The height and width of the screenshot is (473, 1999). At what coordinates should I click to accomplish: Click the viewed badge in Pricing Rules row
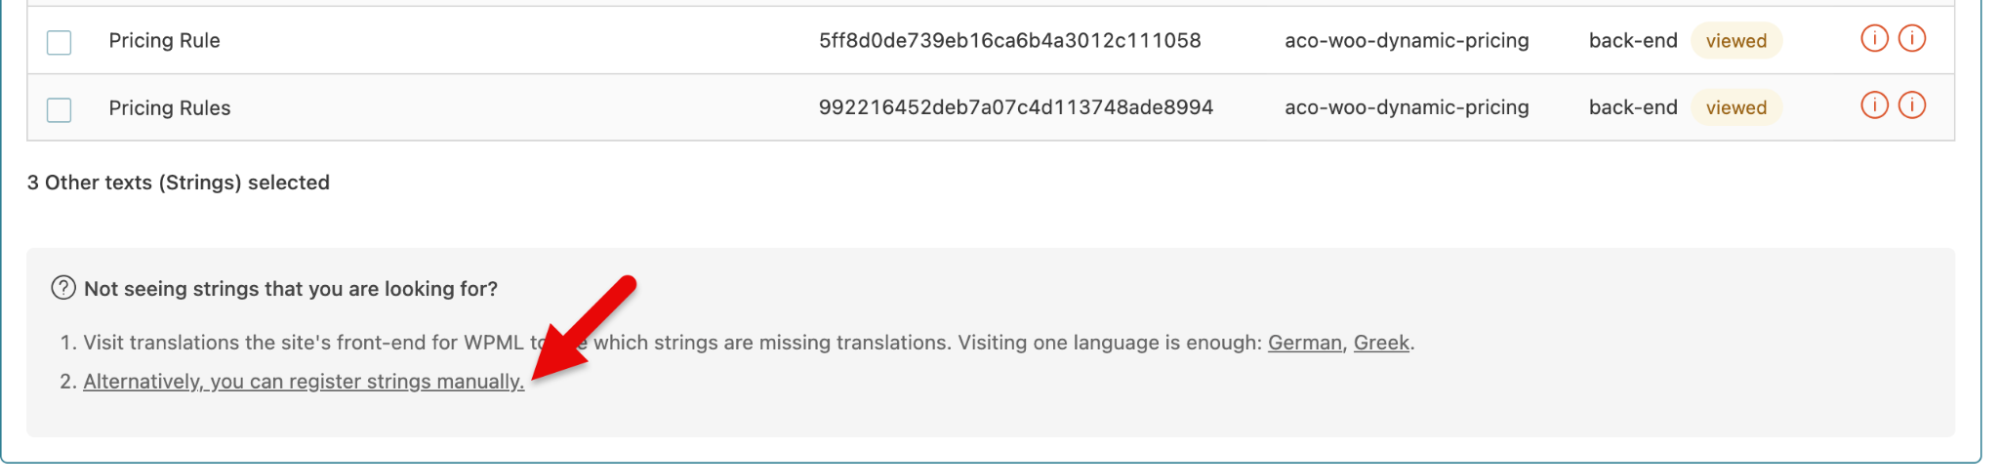pos(1736,108)
